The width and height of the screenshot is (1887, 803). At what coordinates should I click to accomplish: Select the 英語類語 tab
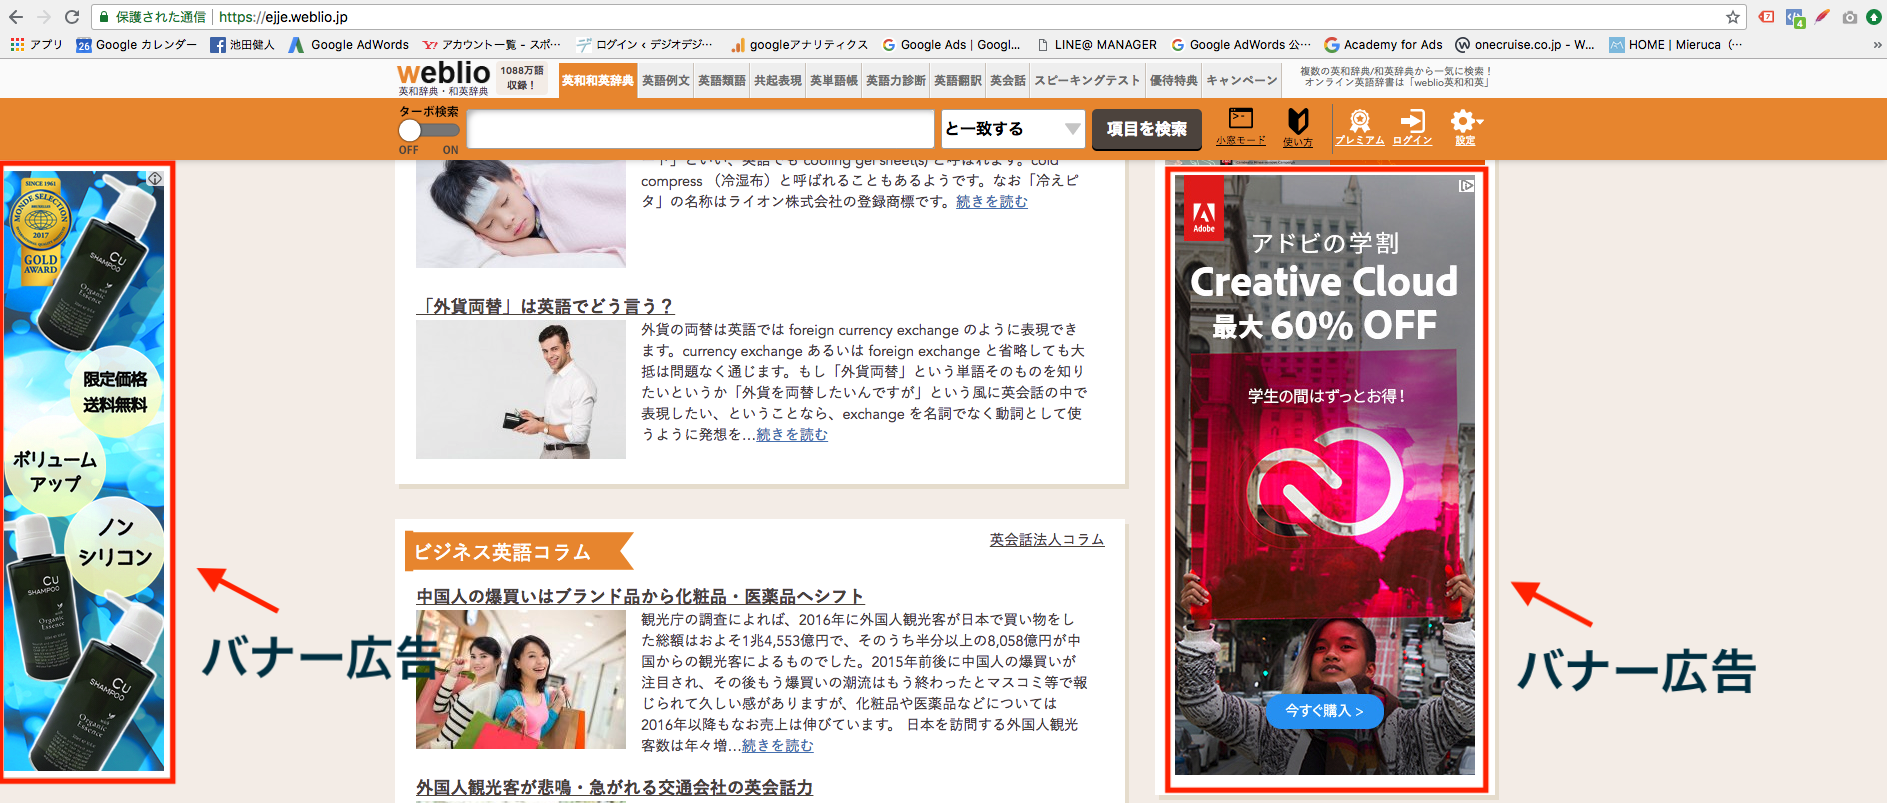pyautogui.click(x=722, y=80)
